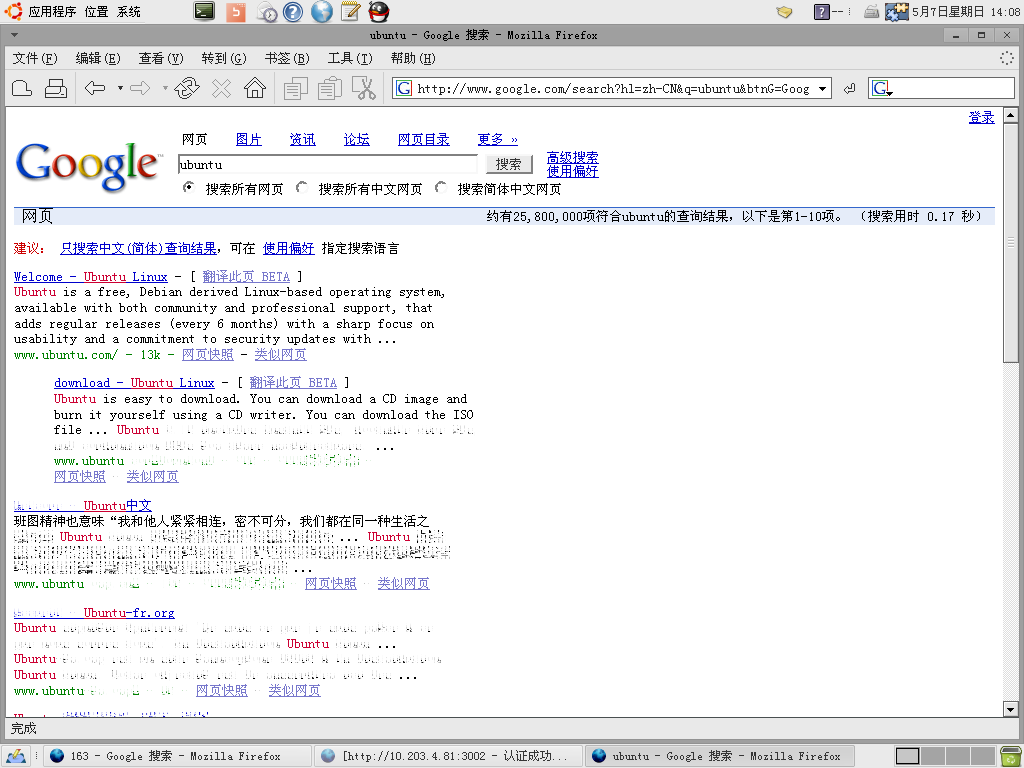Screen dimensions: 1024x768
Task: Open the 编辑(E) menu
Action: [98, 59]
